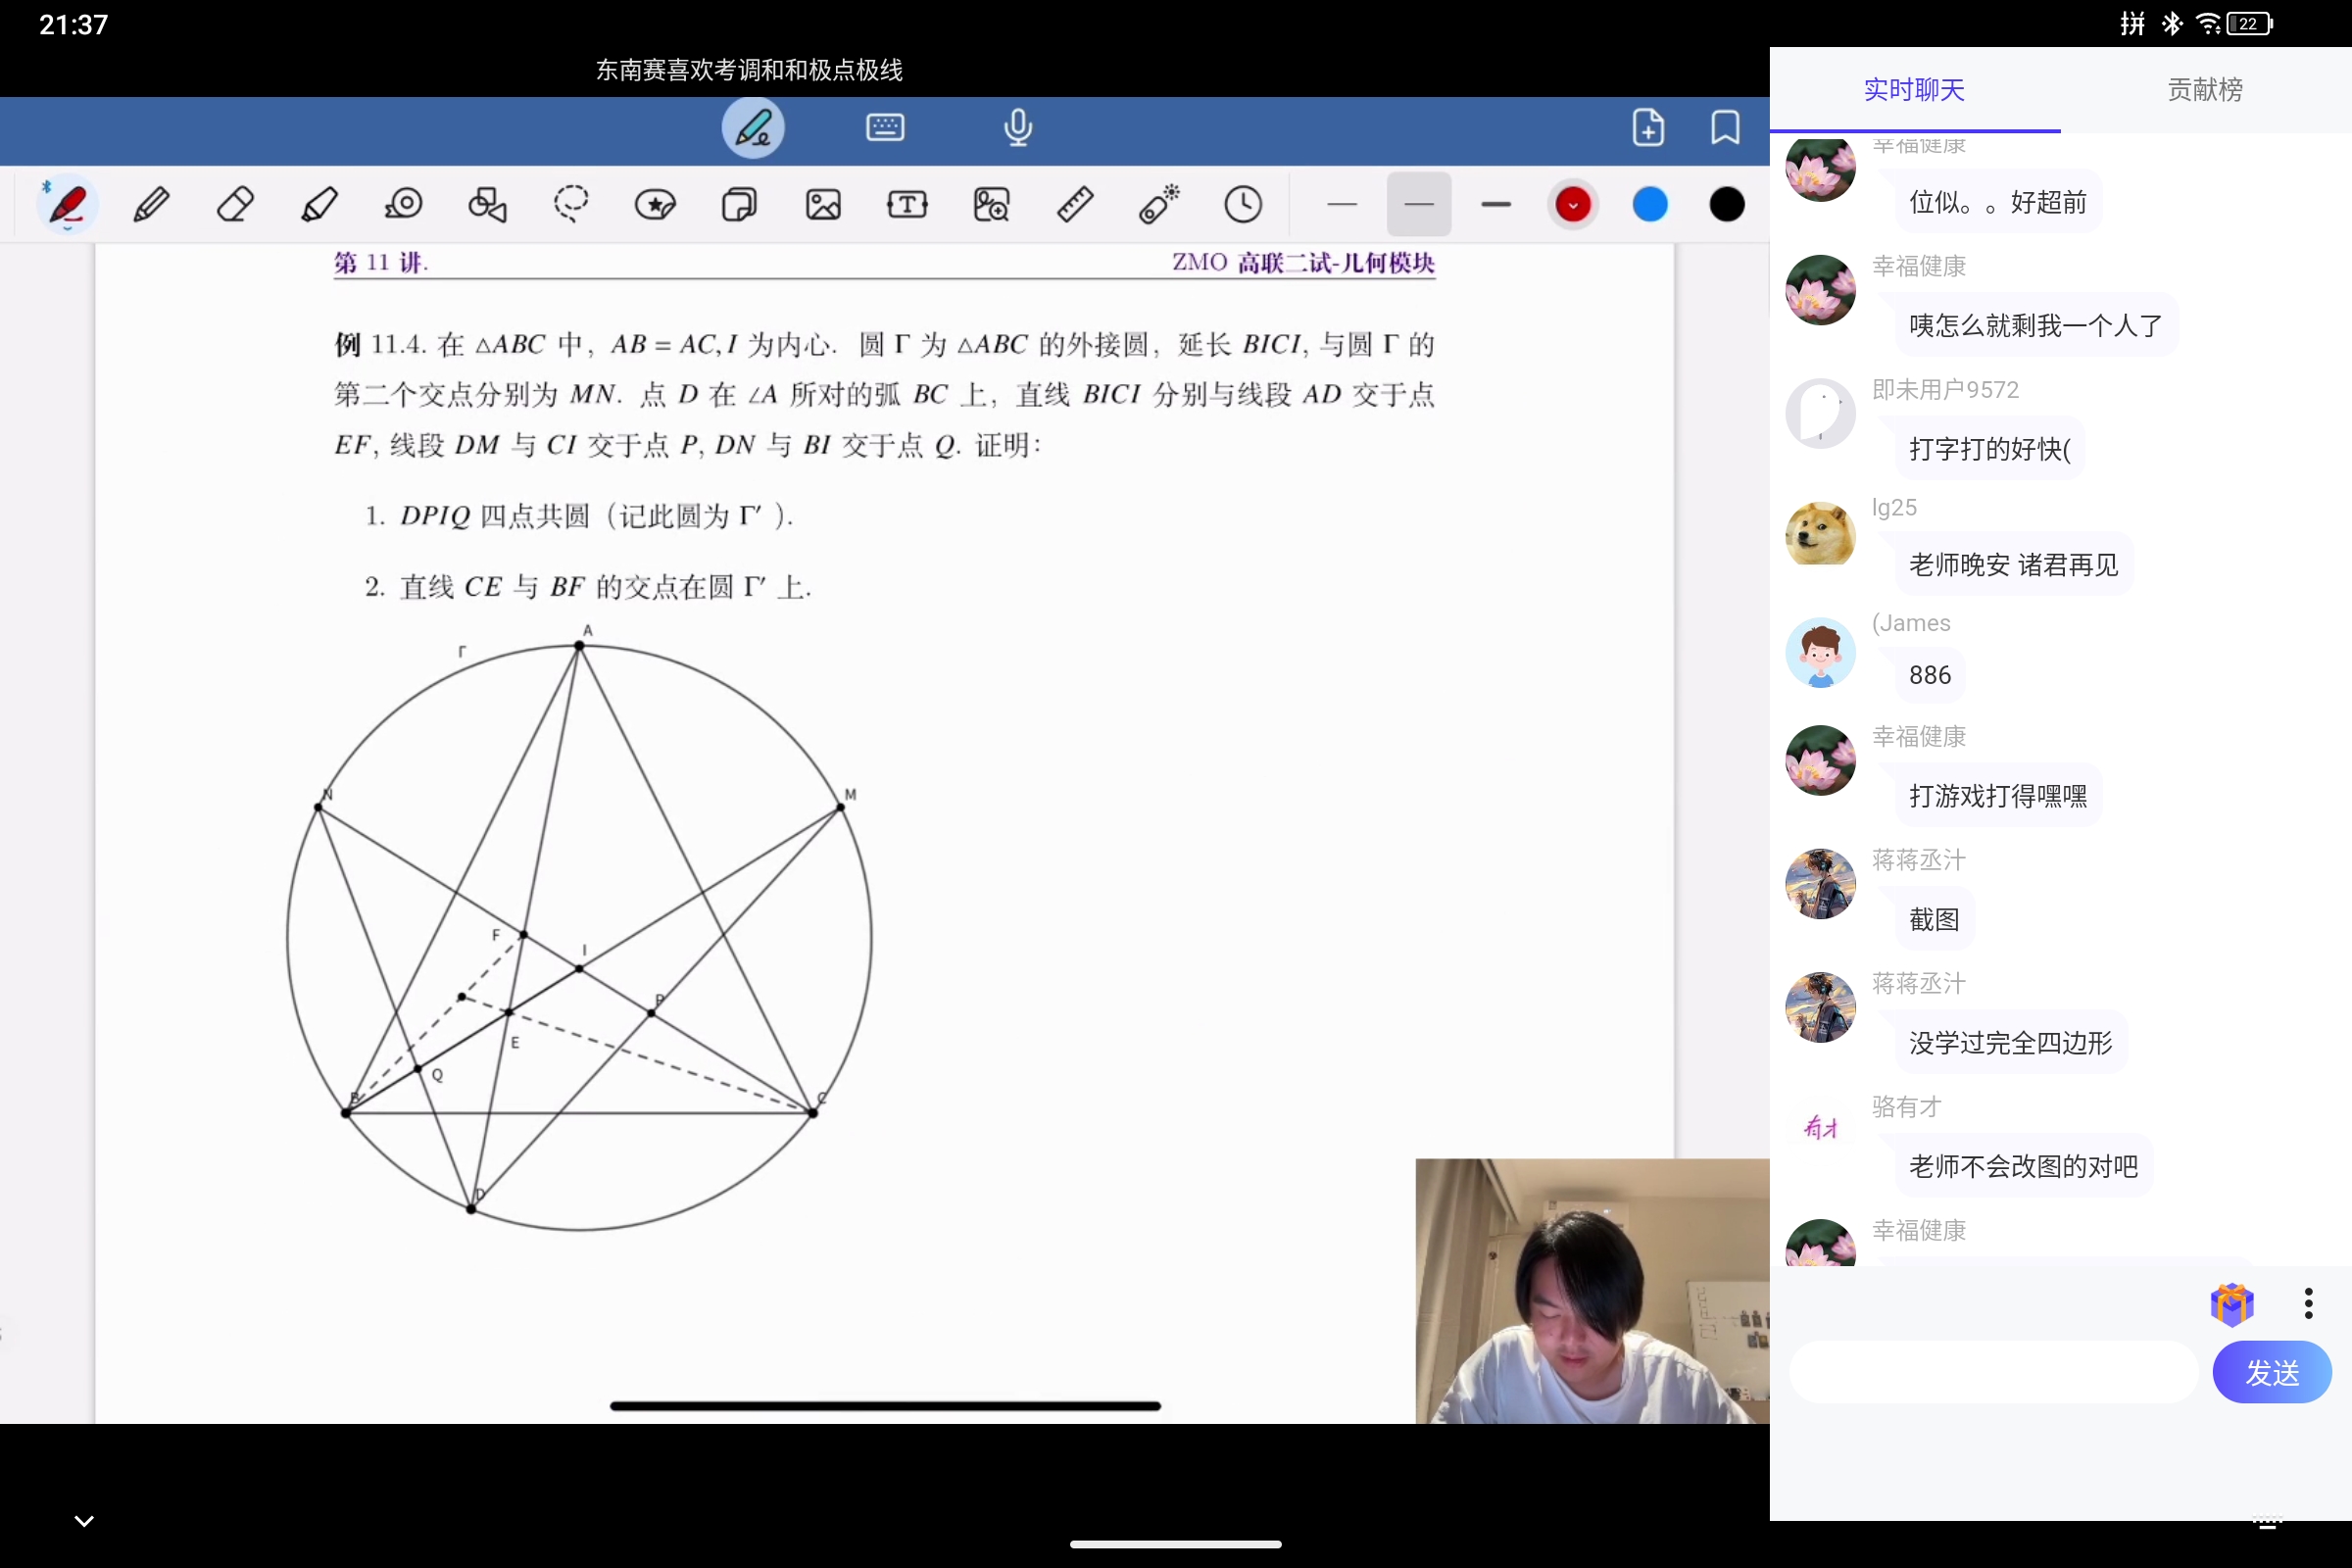Tap the battery indicator showing 22
Screen dimensions: 2352x1568
pos(2250,24)
